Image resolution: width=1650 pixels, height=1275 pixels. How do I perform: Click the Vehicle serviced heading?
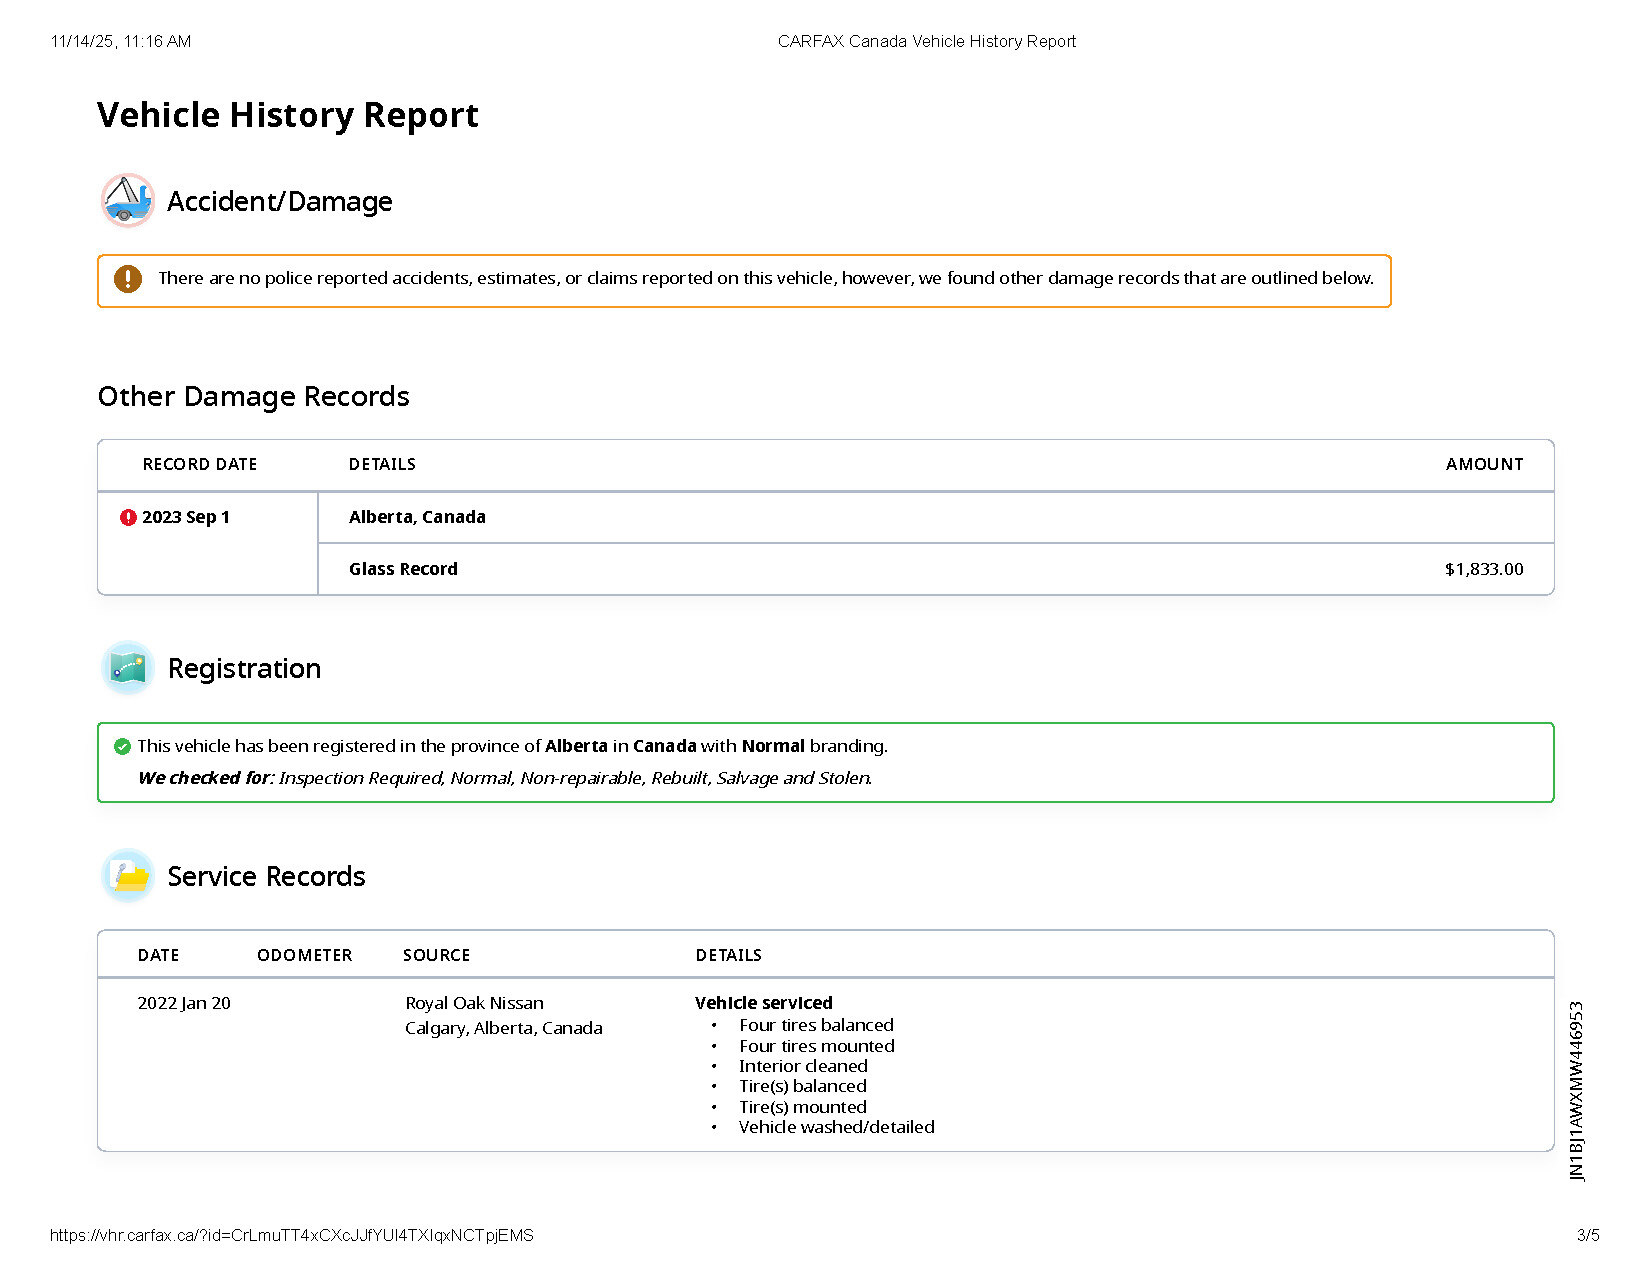tap(763, 1003)
